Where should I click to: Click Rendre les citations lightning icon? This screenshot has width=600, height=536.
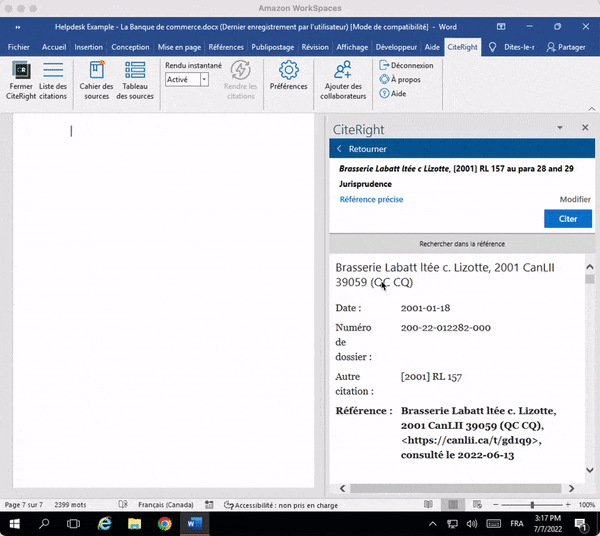tap(241, 70)
